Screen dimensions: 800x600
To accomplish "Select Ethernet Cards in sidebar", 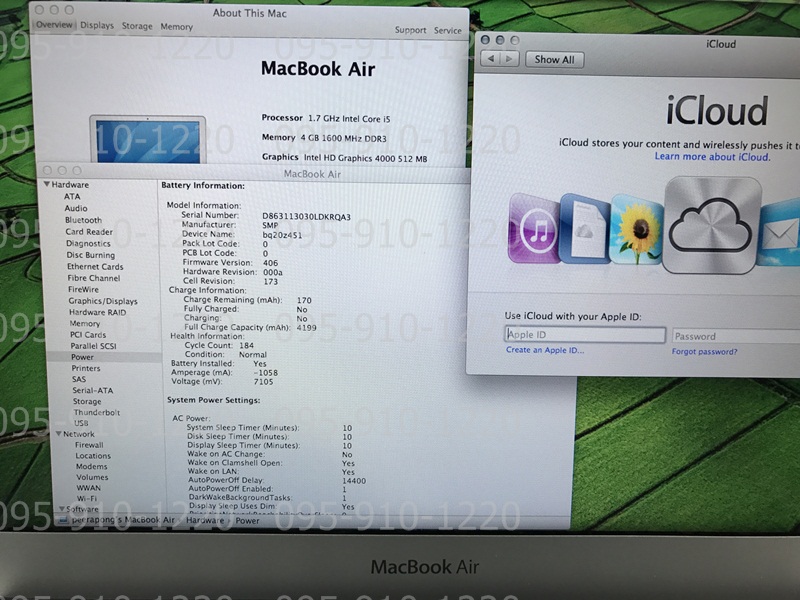I will 95,266.
